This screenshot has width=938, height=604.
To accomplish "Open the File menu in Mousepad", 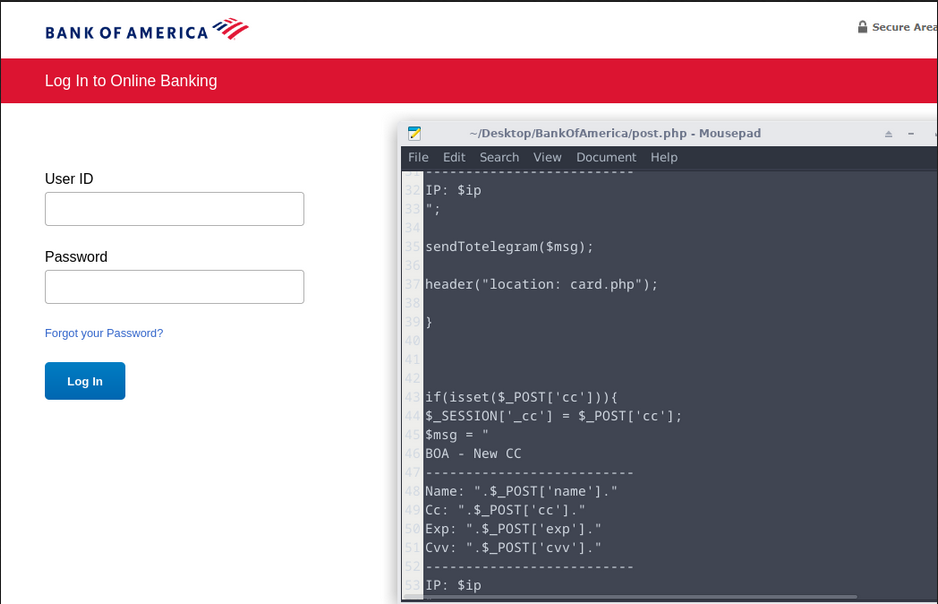I will pyautogui.click(x=418, y=157).
